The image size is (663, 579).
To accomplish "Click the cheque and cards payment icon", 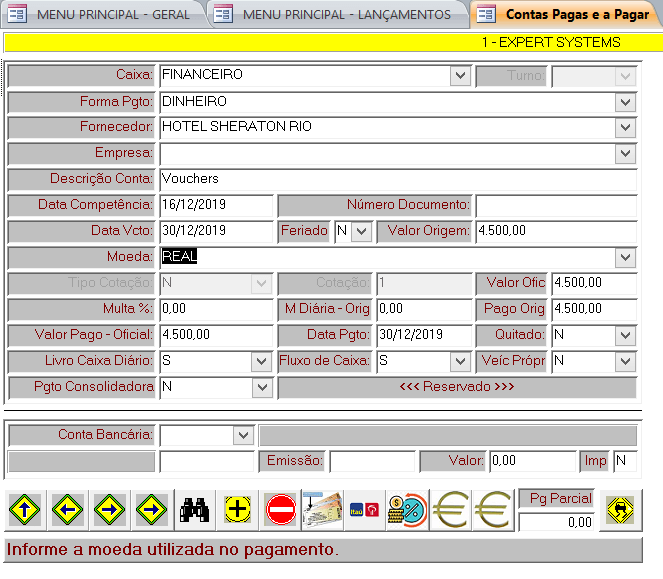I will (x=322, y=510).
